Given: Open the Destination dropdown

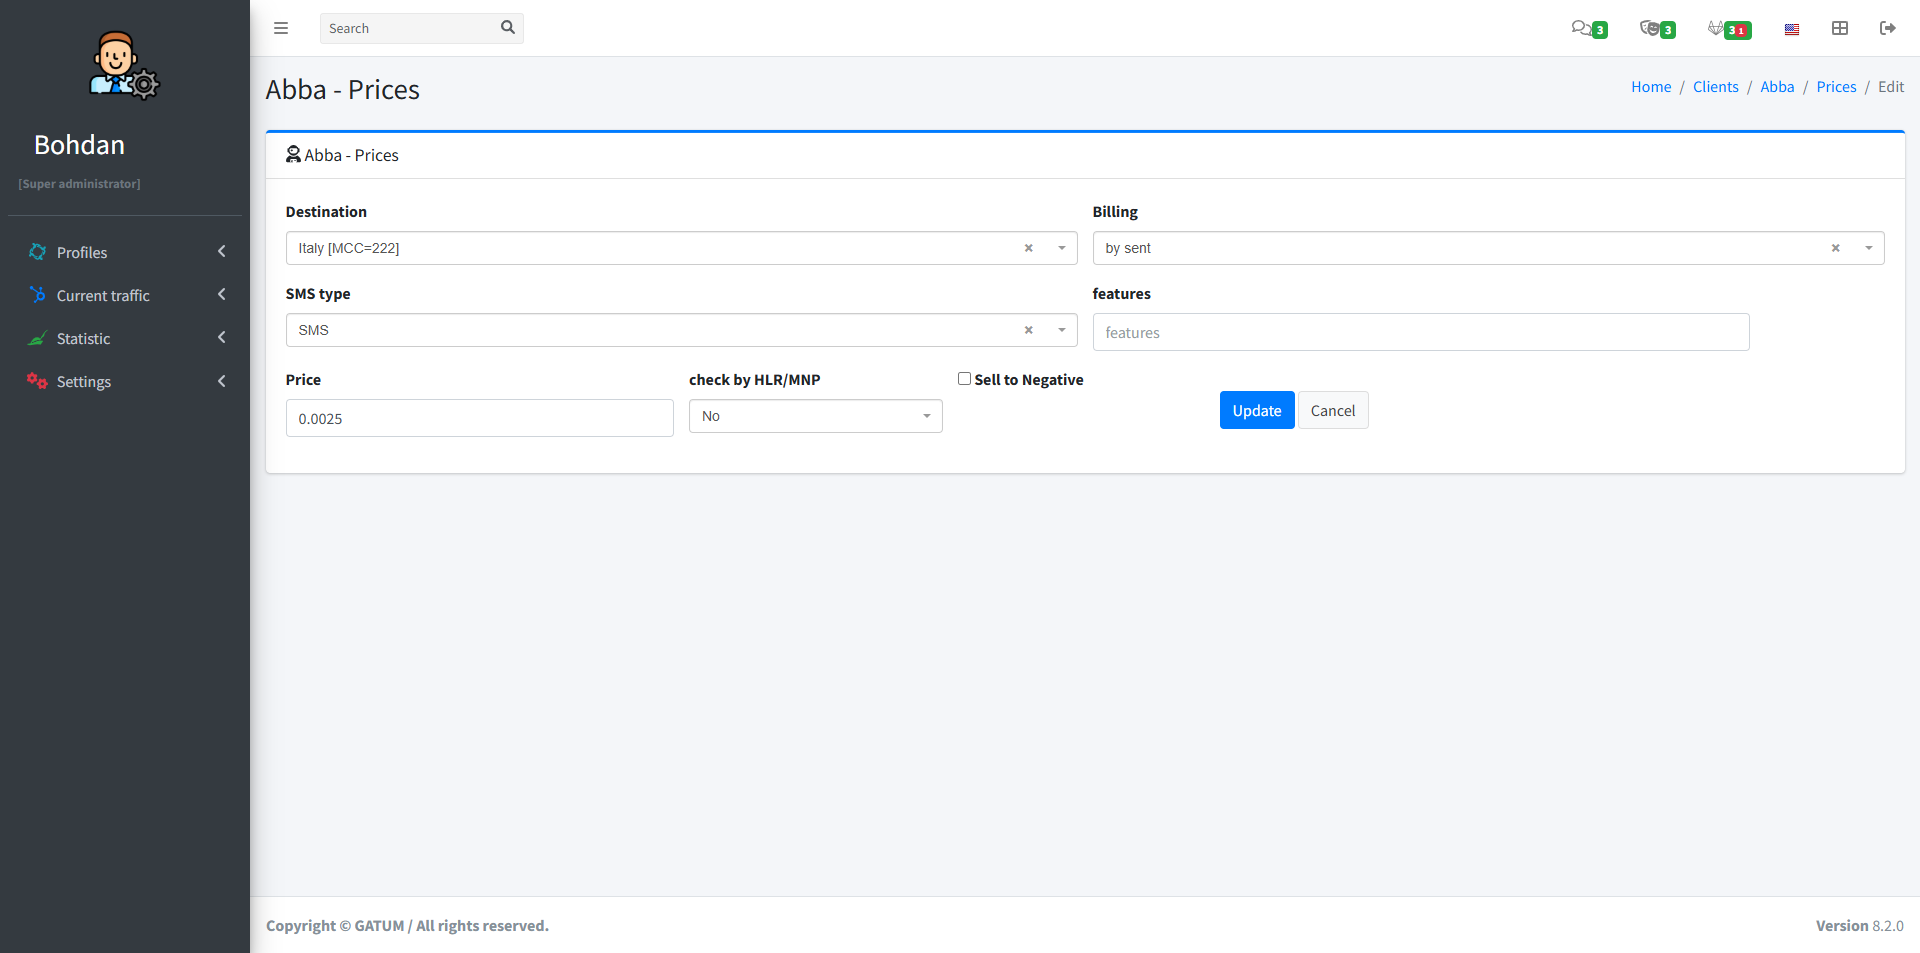Looking at the screenshot, I should tap(660, 248).
